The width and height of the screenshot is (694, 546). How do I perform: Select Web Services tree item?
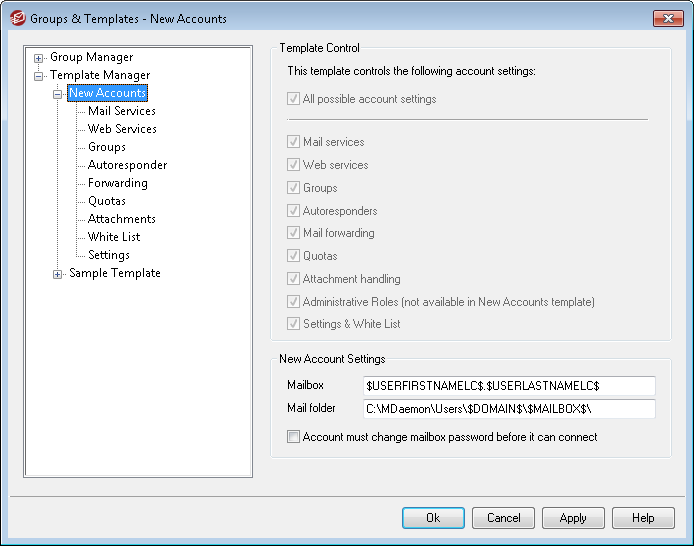point(121,129)
